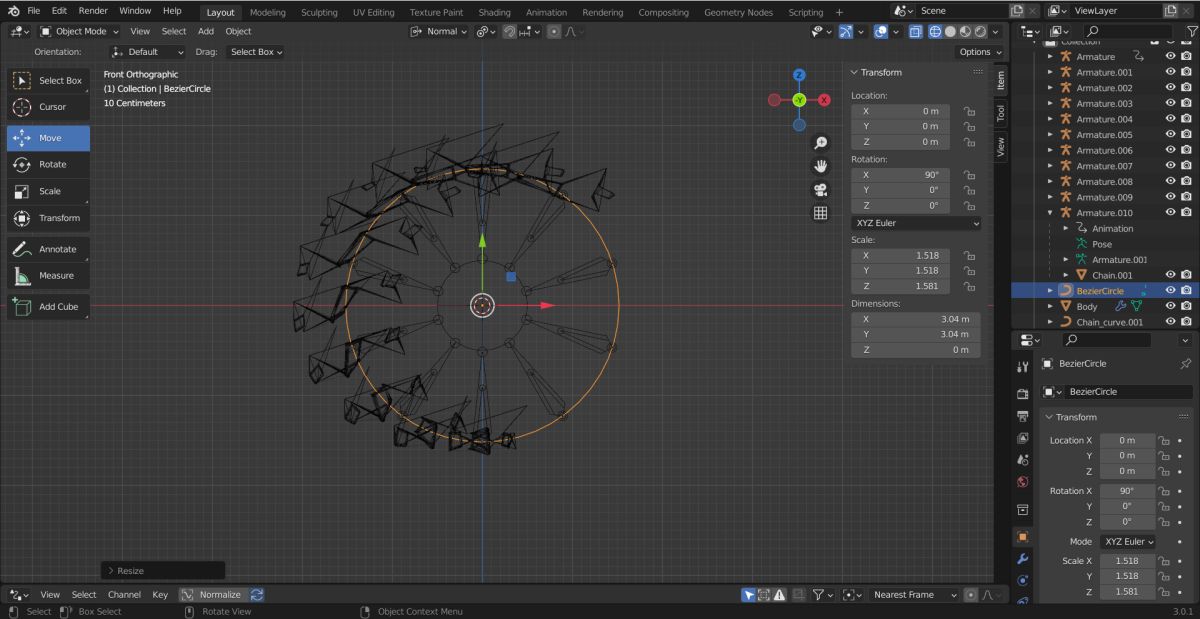Image resolution: width=1200 pixels, height=619 pixels.
Task: Toggle the X-ray display button
Action: coord(914,31)
